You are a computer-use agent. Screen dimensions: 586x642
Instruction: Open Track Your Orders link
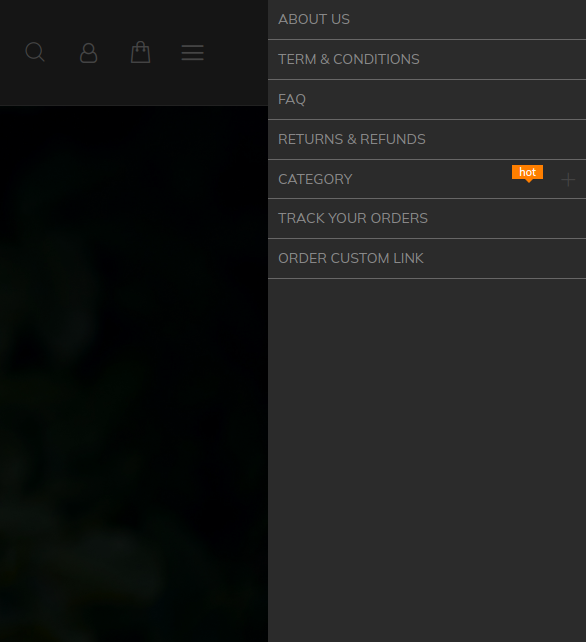(427, 218)
